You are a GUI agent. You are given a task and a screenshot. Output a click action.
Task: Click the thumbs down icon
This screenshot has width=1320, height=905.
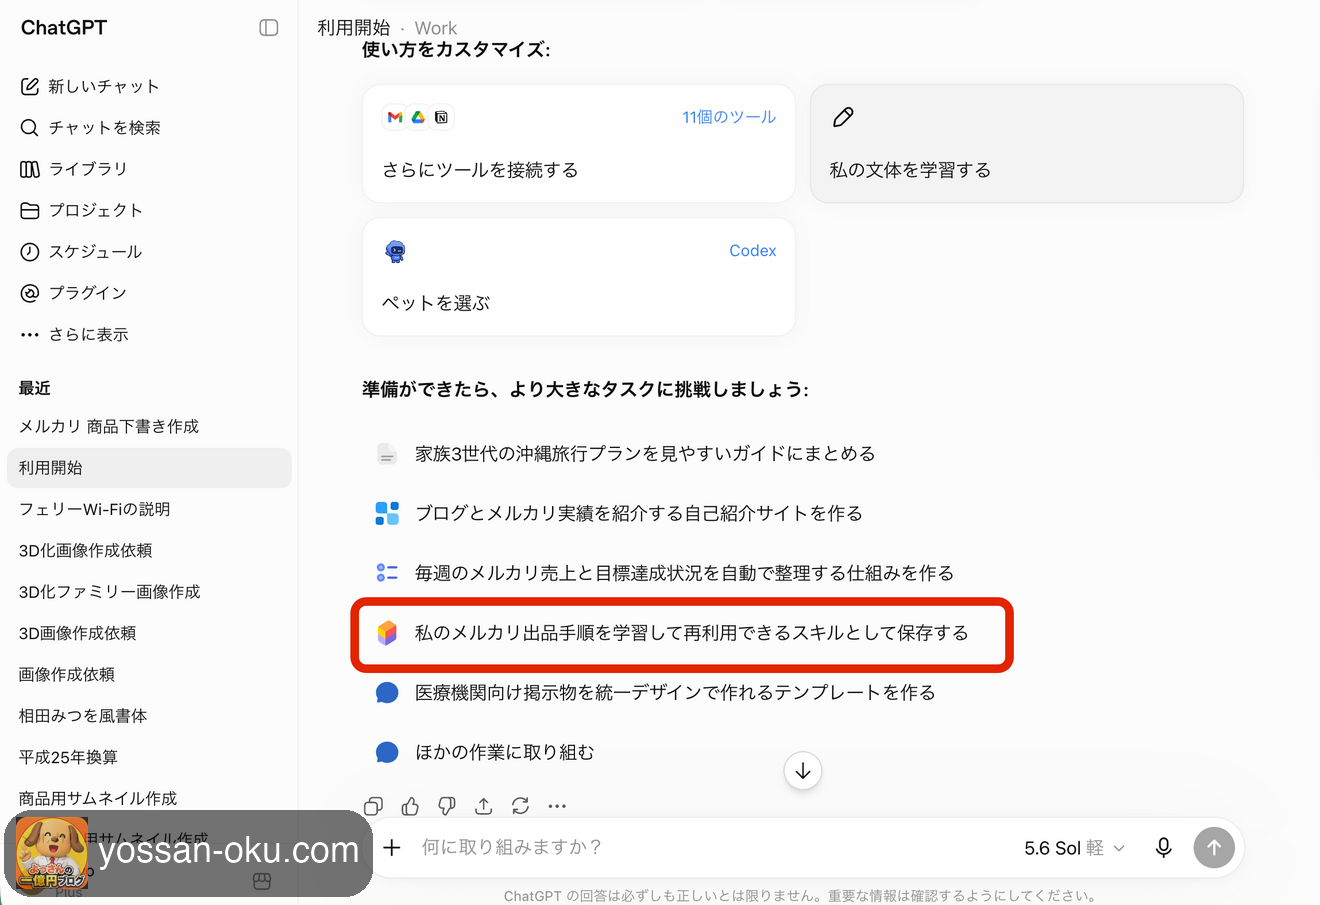(447, 806)
